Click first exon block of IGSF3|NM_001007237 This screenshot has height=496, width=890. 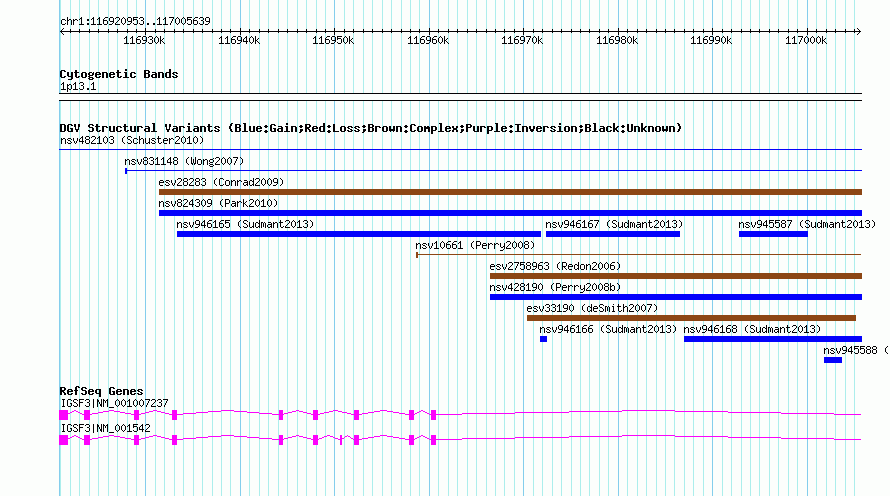tap(64, 415)
